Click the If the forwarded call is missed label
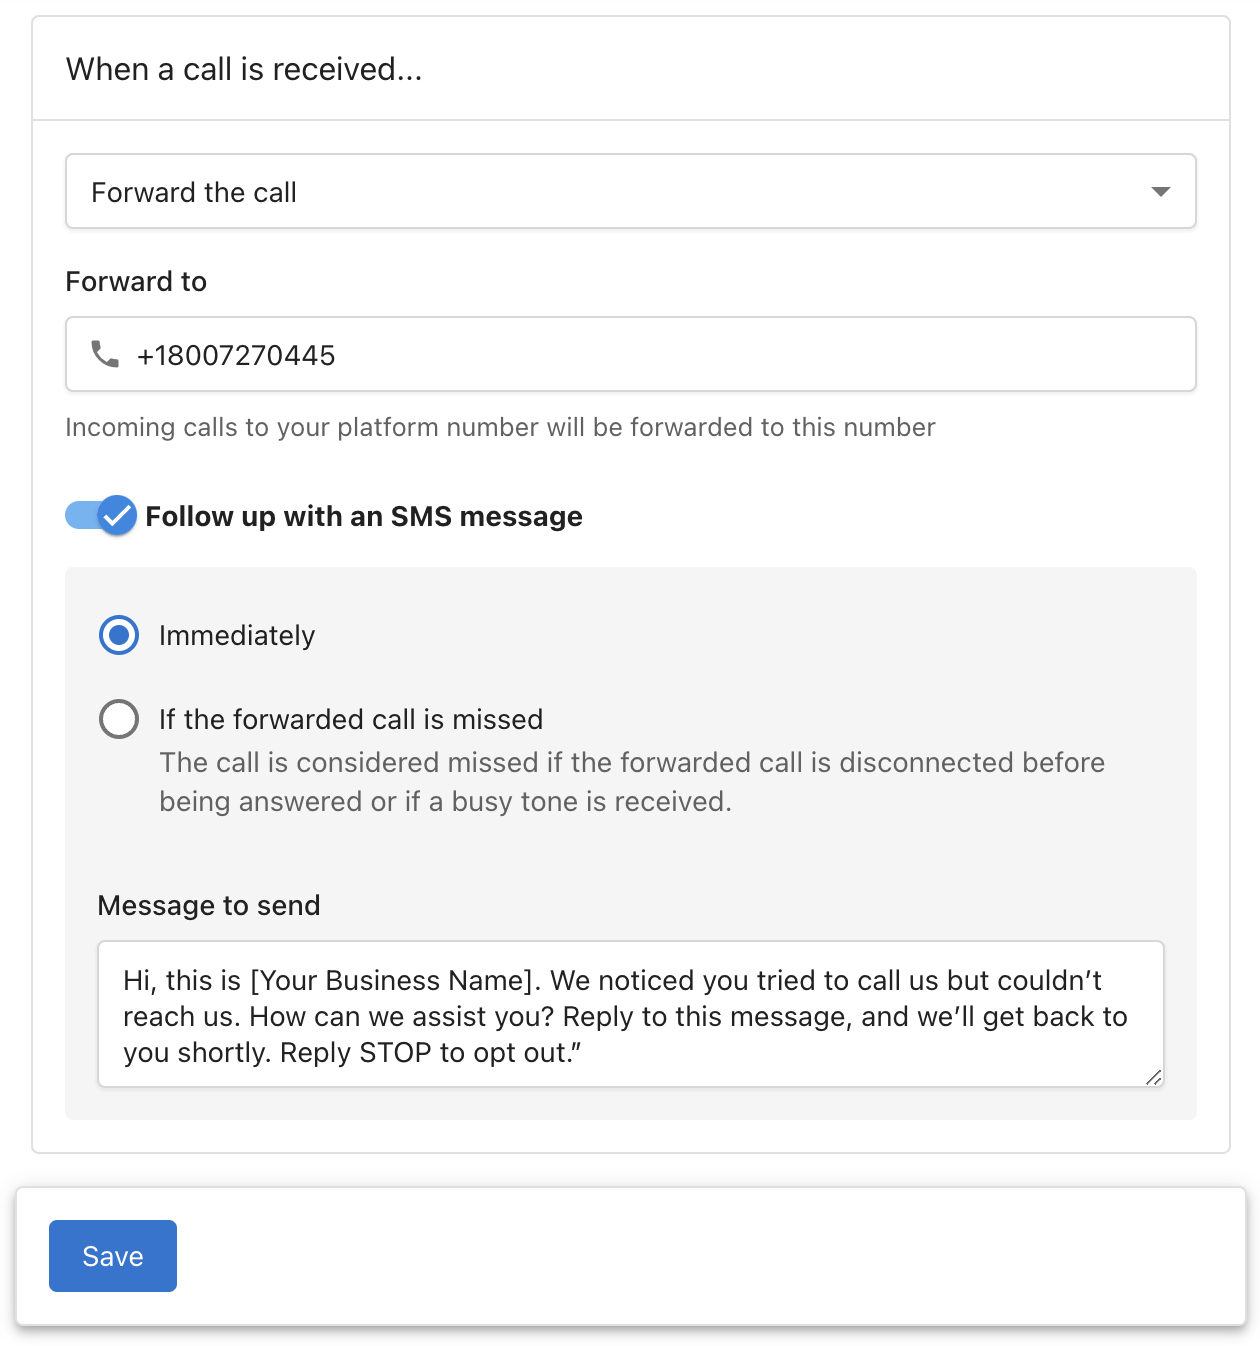 [x=351, y=719]
